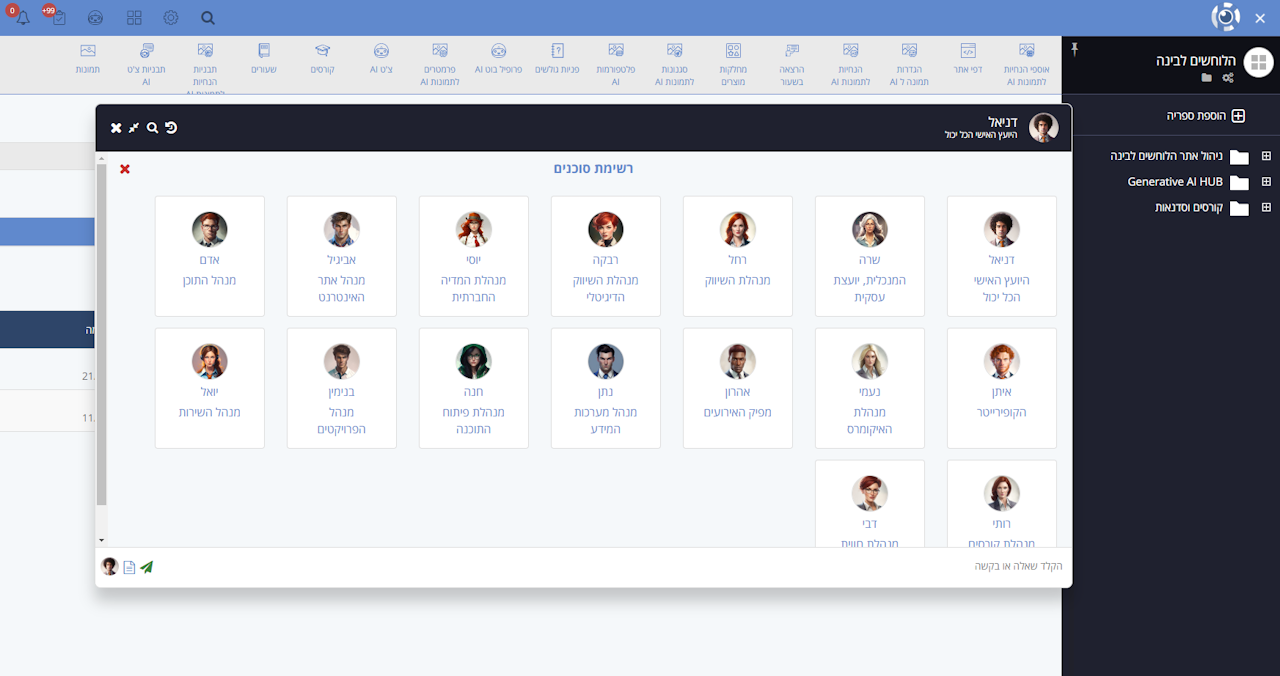
Task: Click the search magnifier in top bar
Action: [x=208, y=18]
